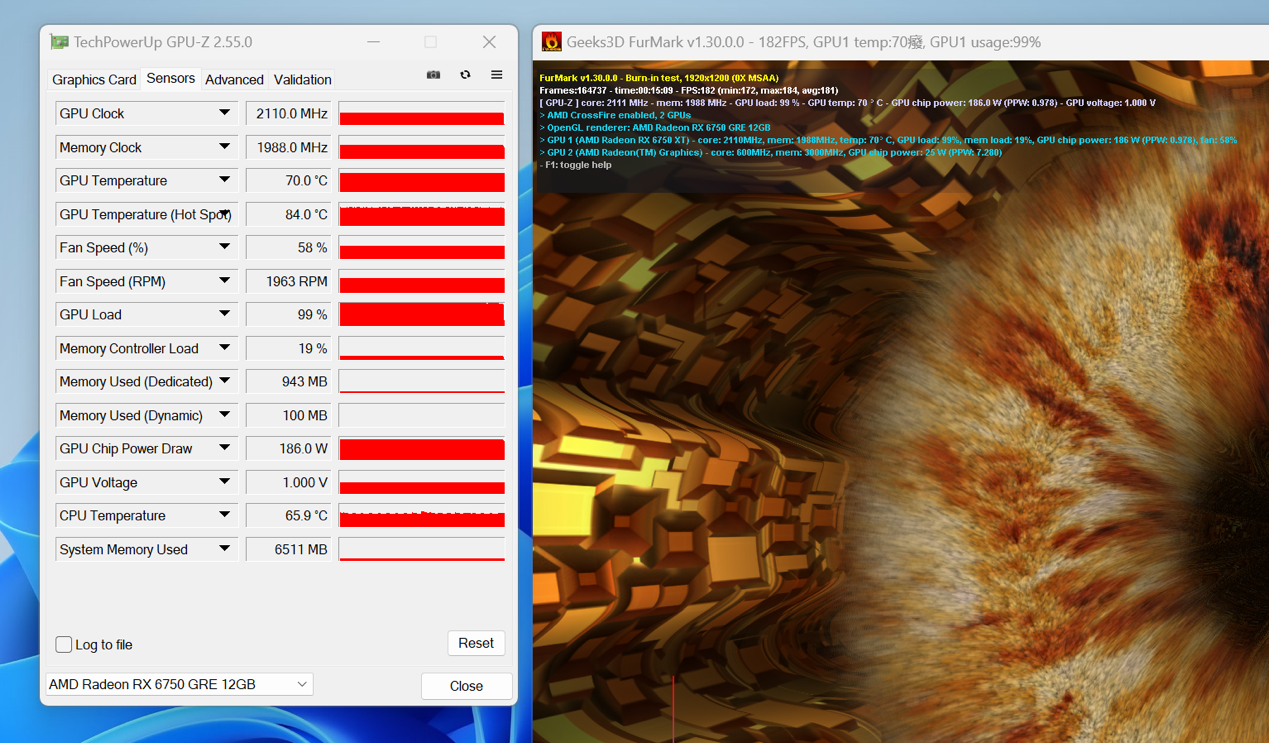Image resolution: width=1269 pixels, height=743 pixels.
Task: Click the 186.0 W power draw value
Action: point(288,449)
